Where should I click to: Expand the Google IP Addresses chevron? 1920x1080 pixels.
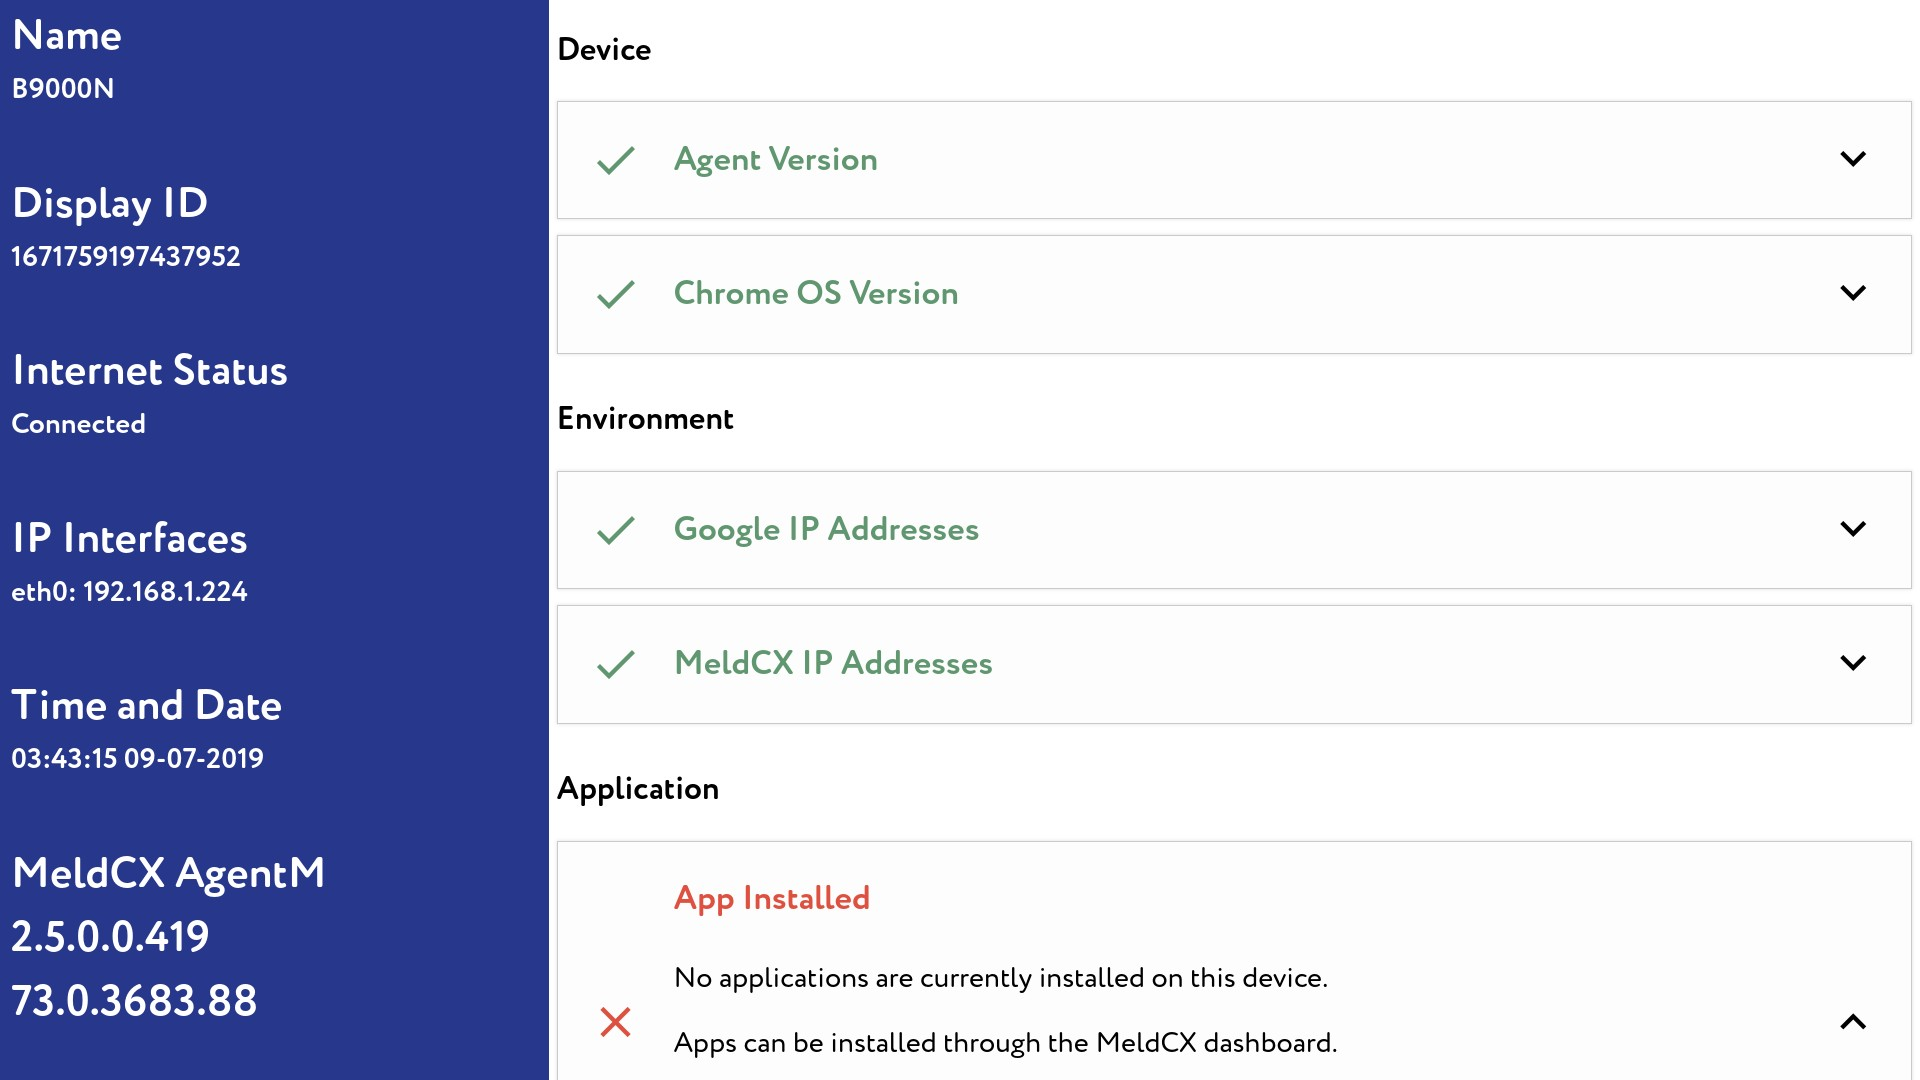(x=1853, y=529)
